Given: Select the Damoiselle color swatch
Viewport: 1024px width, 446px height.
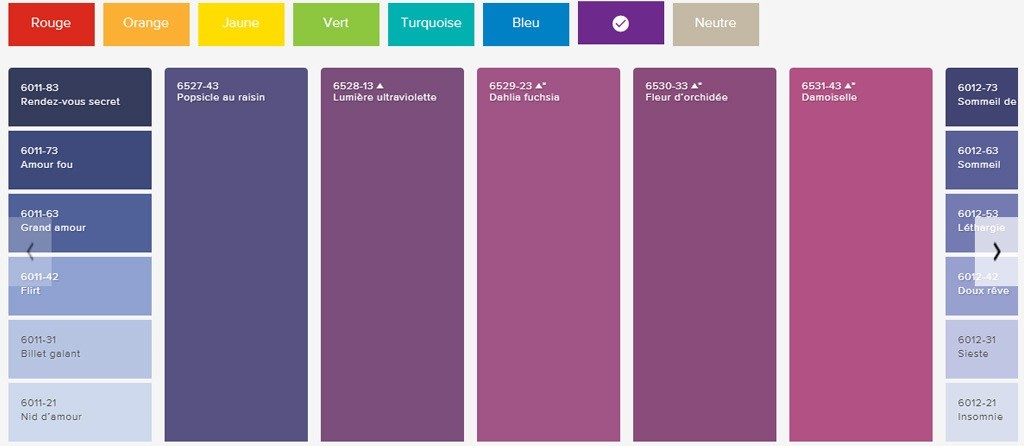Looking at the screenshot, I should pyautogui.click(x=861, y=255).
